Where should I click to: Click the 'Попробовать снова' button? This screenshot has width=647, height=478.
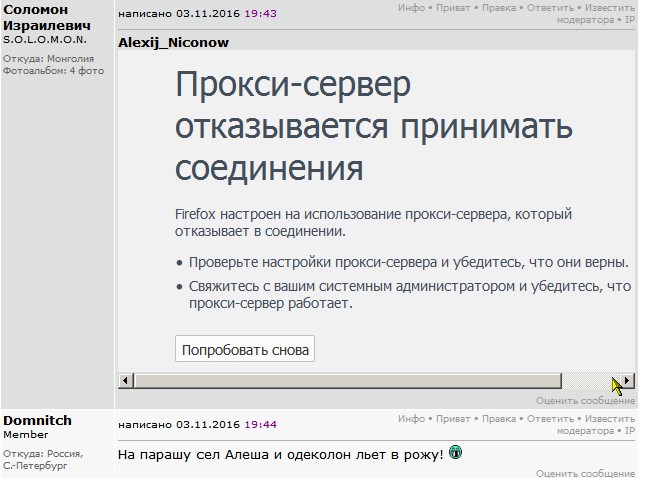pyautogui.click(x=245, y=349)
